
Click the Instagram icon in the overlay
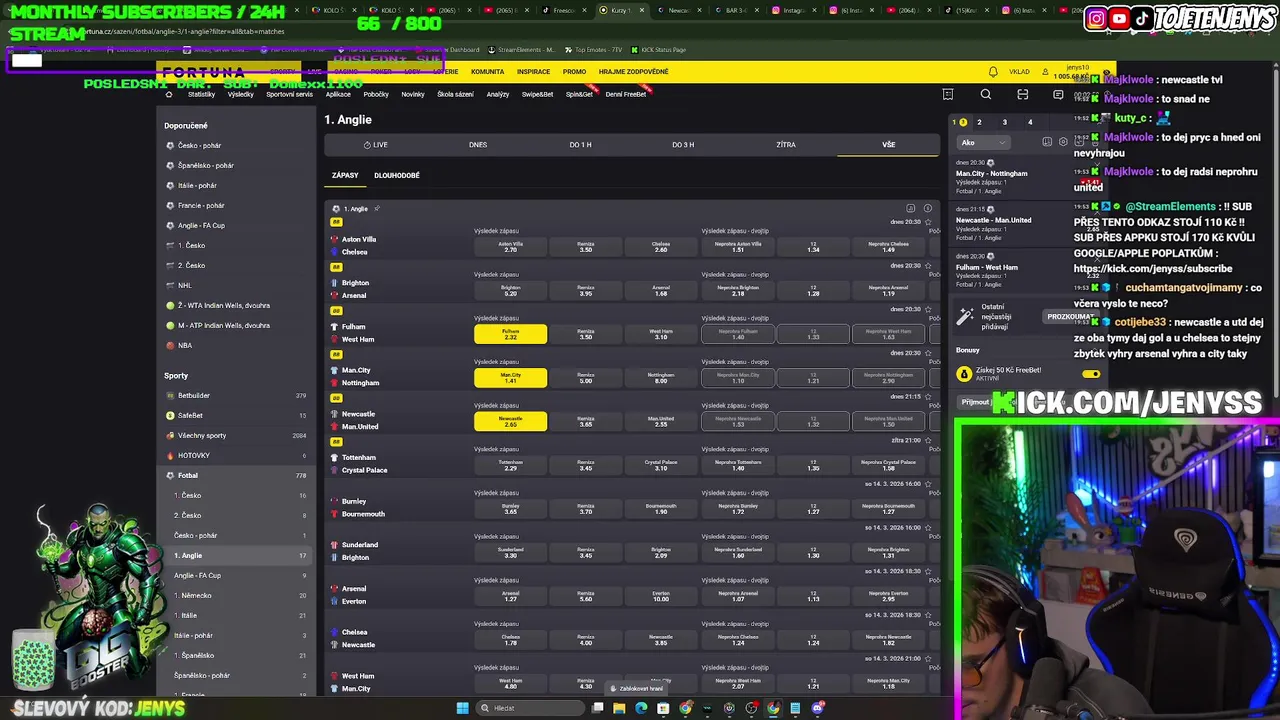[1097, 18]
